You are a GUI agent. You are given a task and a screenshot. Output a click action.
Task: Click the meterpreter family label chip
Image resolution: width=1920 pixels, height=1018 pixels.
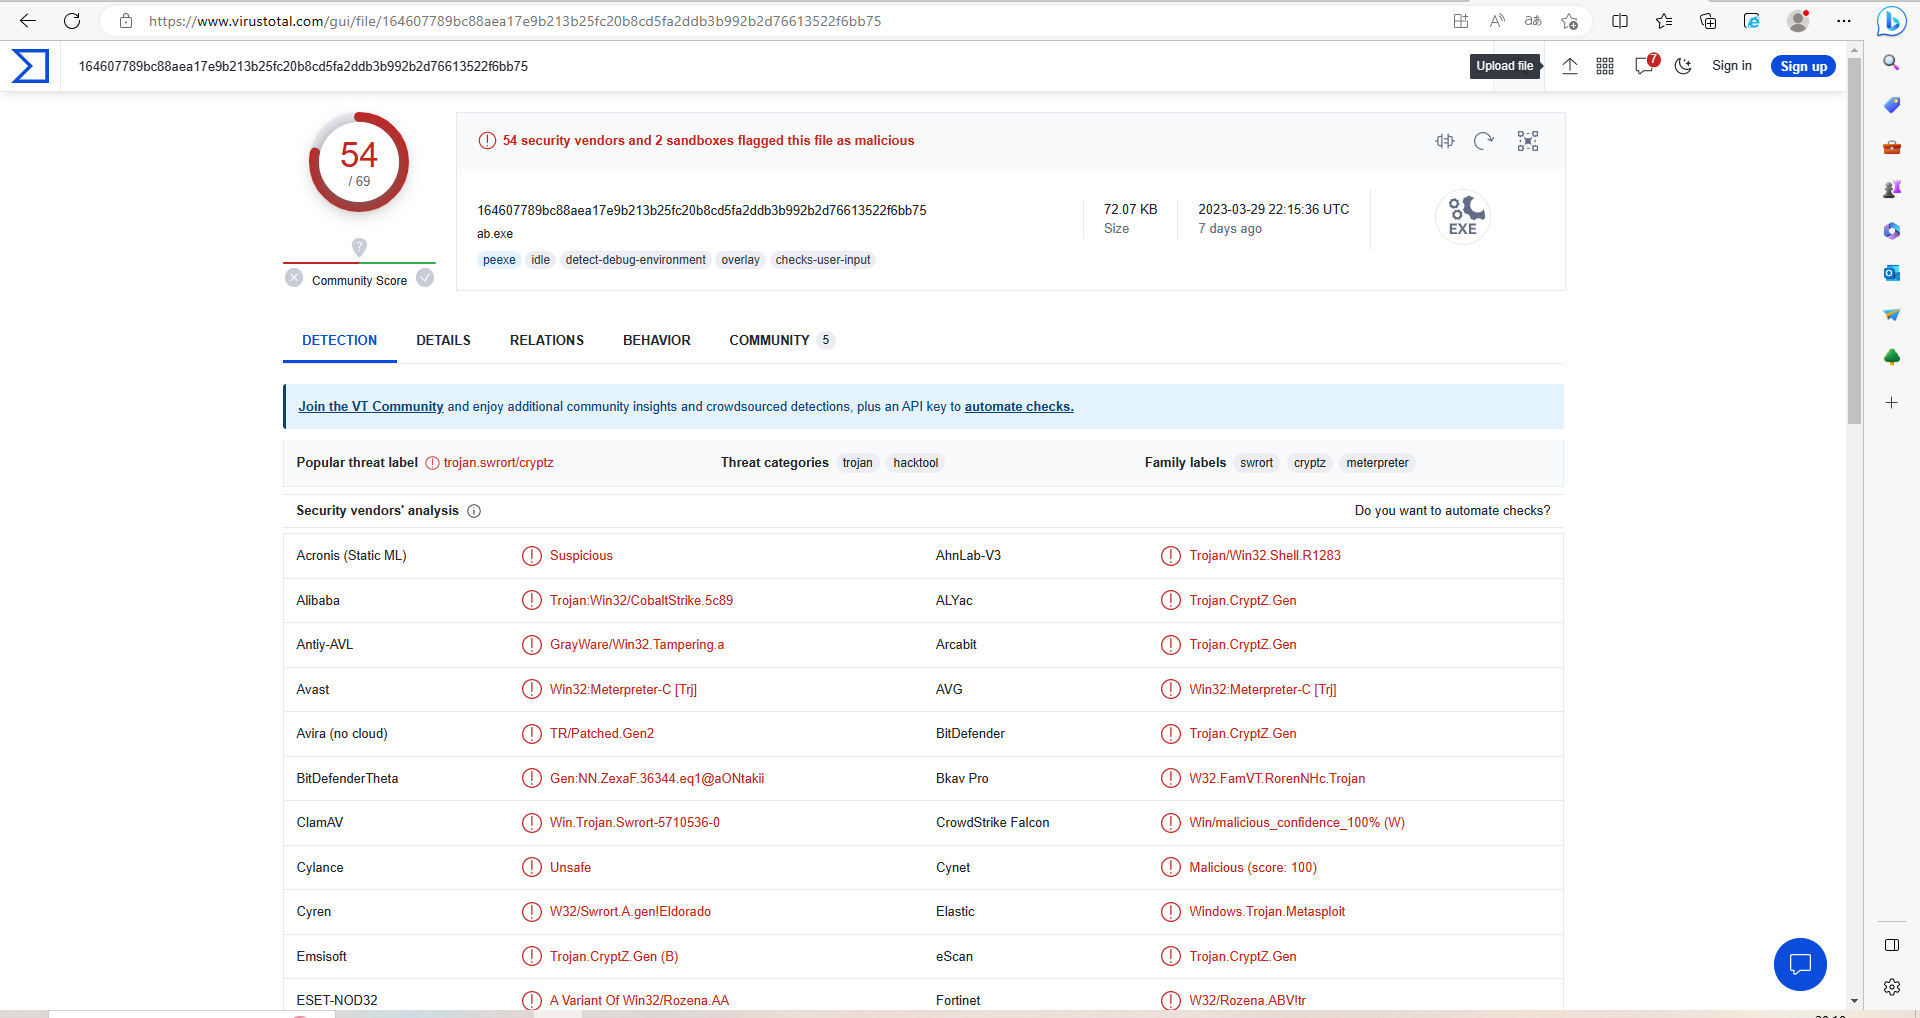[1377, 463]
